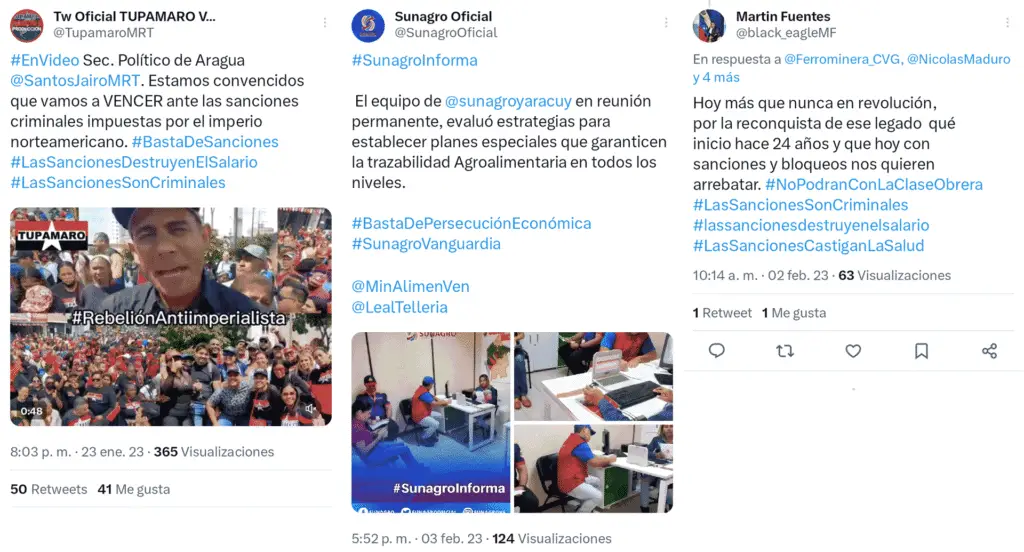Image resolution: width=1024 pixels, height=552 pixels.
Task: Open Martin Fuentes profile avatar
Action: click(x=709, y=25)
